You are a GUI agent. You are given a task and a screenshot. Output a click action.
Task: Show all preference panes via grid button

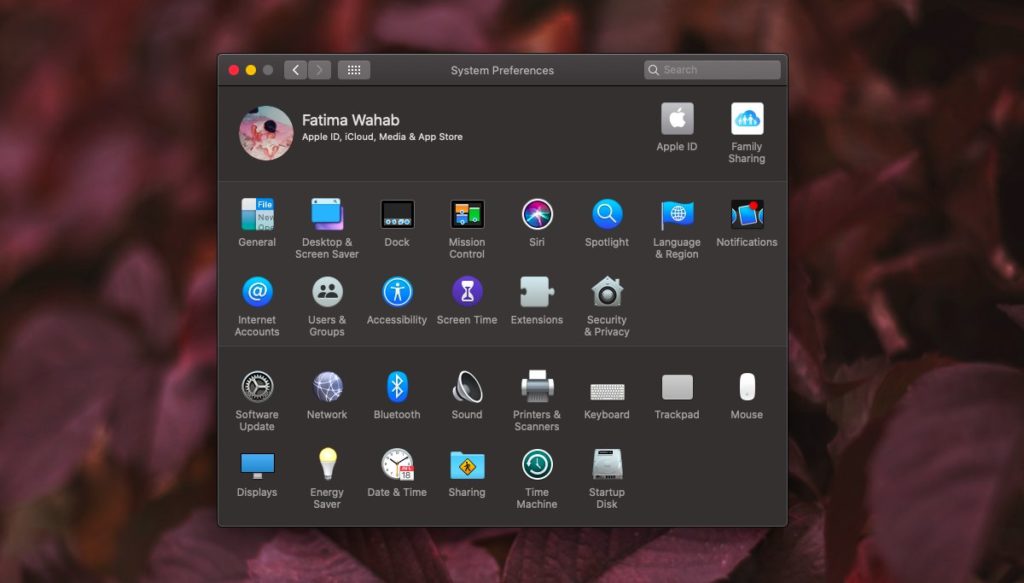tap(353, 70)
